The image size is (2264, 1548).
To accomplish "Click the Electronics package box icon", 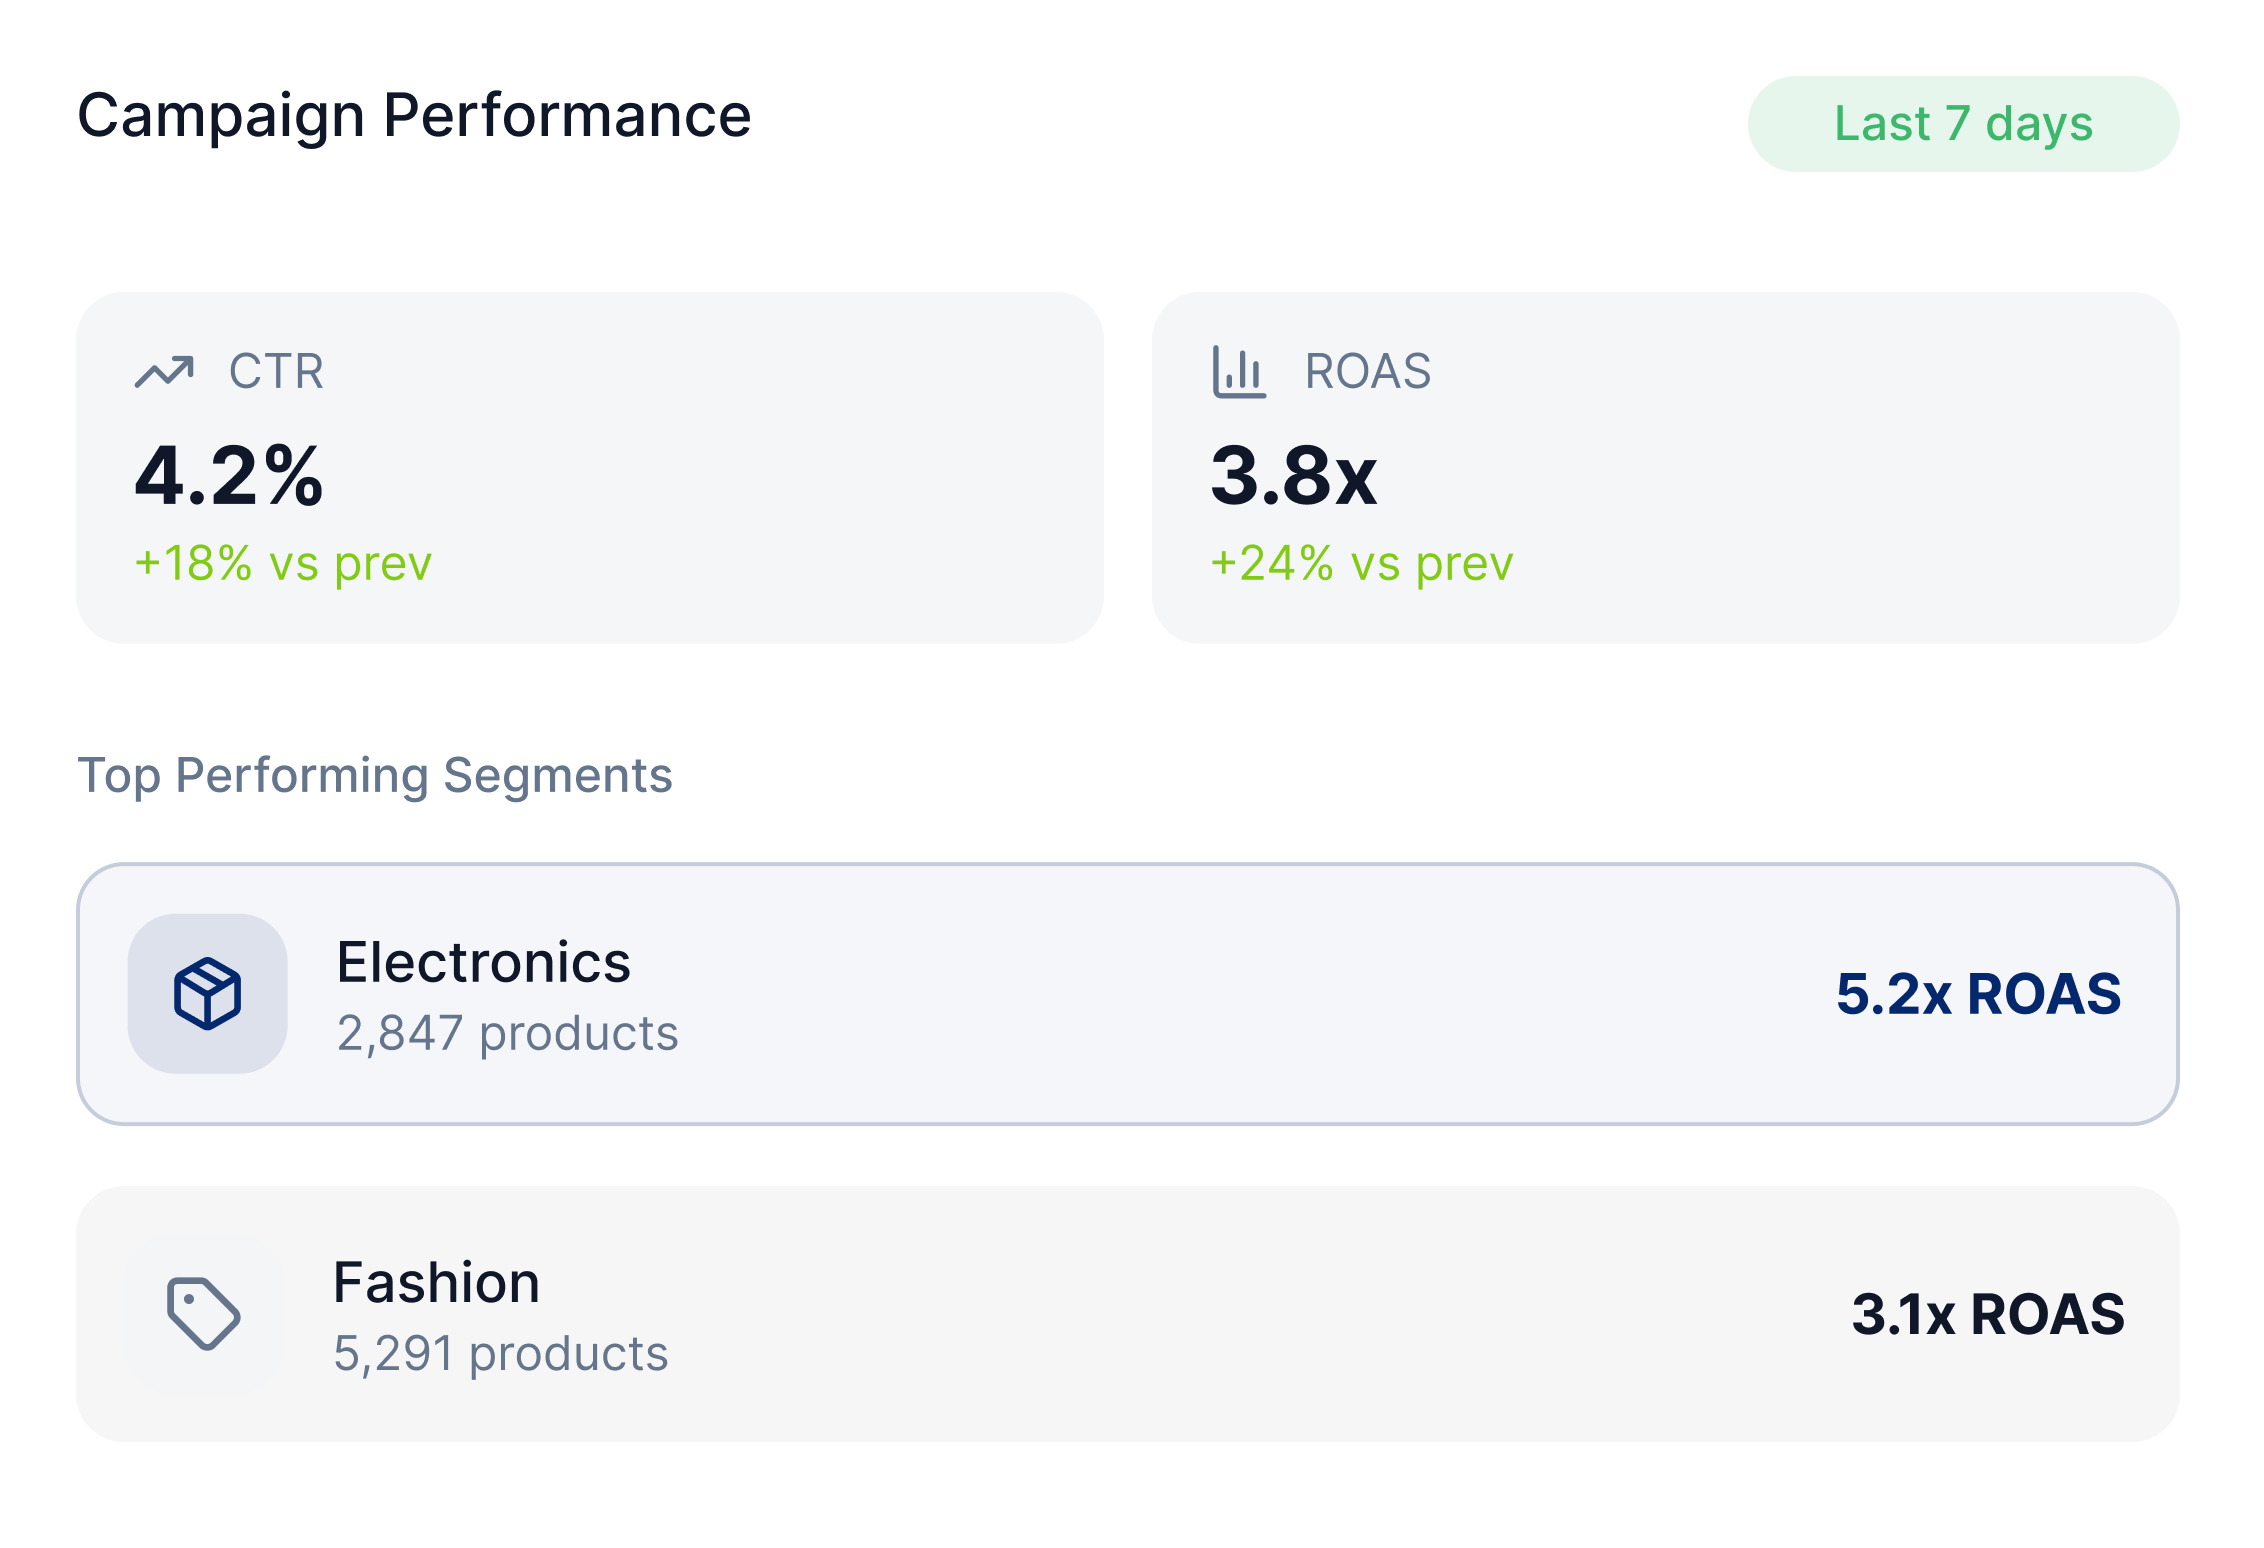I will (207, 993).
